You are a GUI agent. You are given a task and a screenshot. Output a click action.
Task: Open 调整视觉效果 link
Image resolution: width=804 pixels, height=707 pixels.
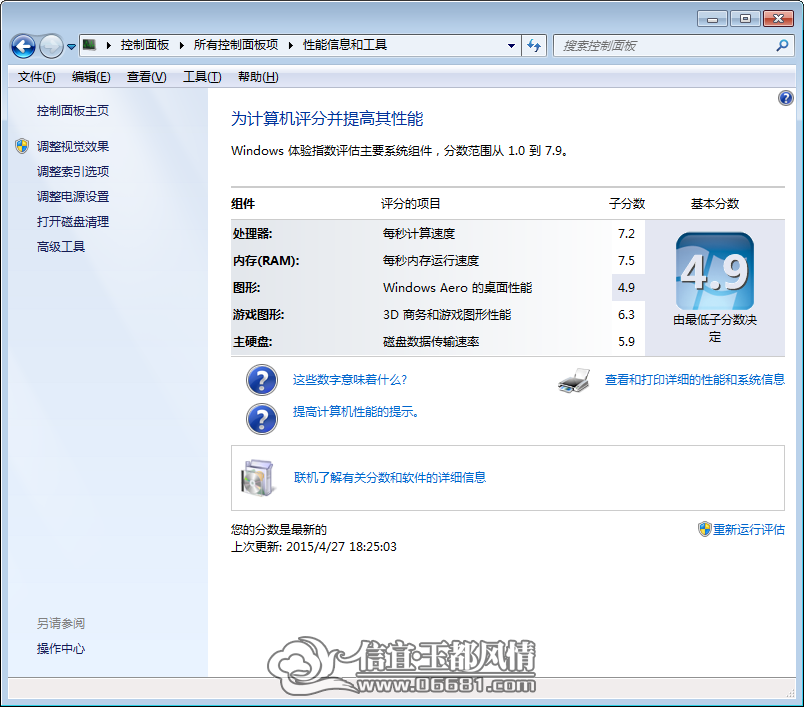click(73, 147)
